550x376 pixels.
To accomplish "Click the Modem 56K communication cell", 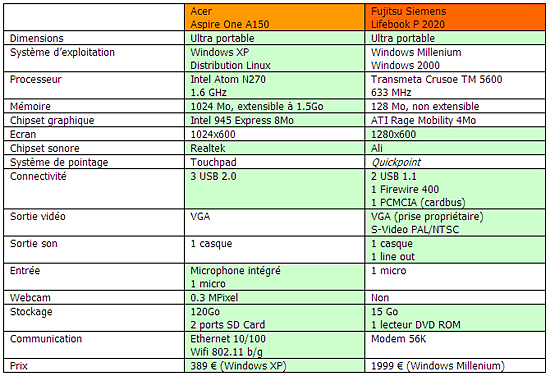I will [x=455, y=345].
